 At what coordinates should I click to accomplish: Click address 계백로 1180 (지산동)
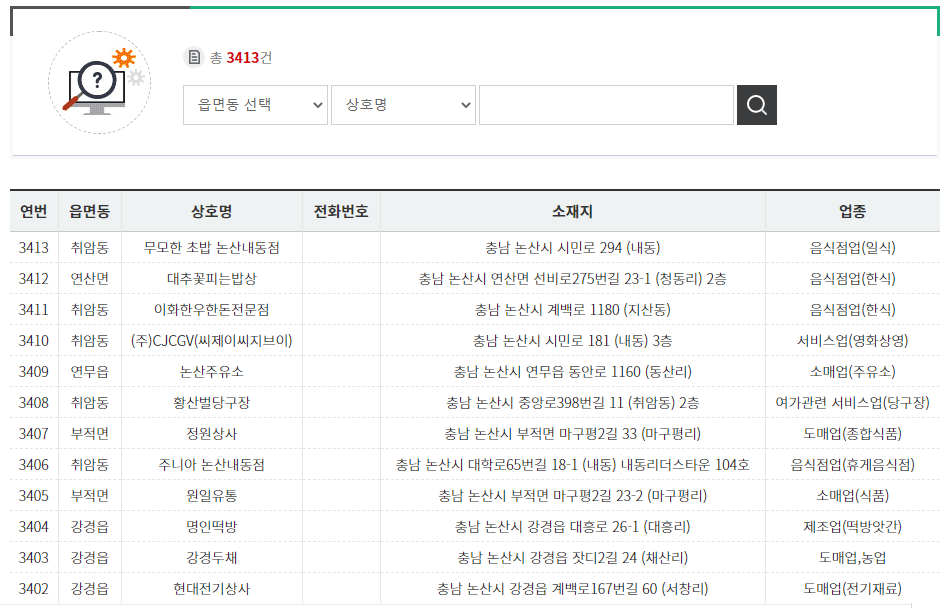pyautogui.click(x=573, y=310)
